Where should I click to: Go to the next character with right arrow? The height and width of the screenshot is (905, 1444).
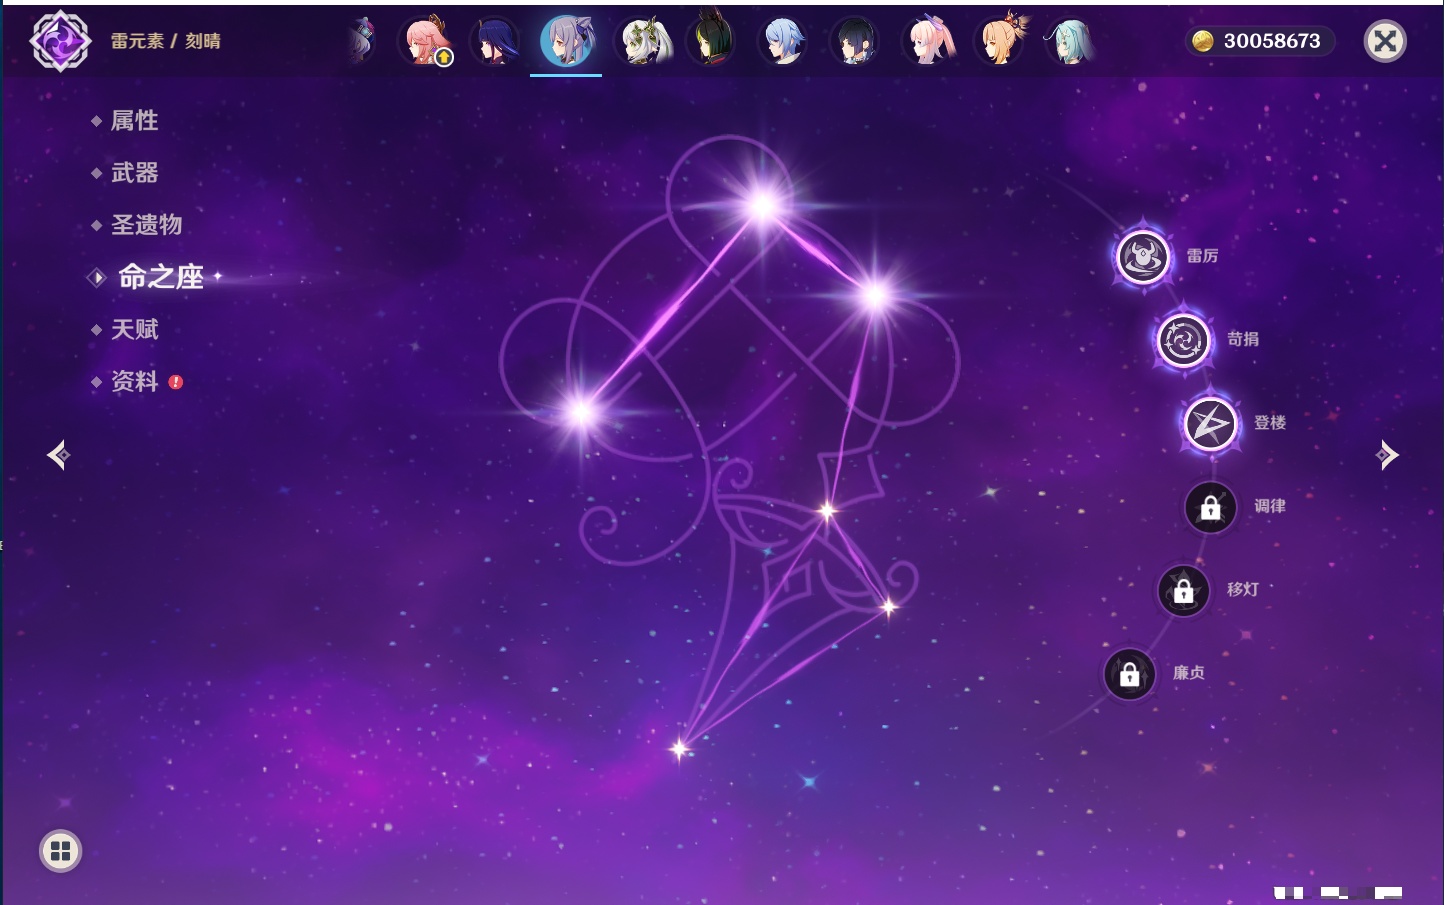click(x=1387, y=455)
